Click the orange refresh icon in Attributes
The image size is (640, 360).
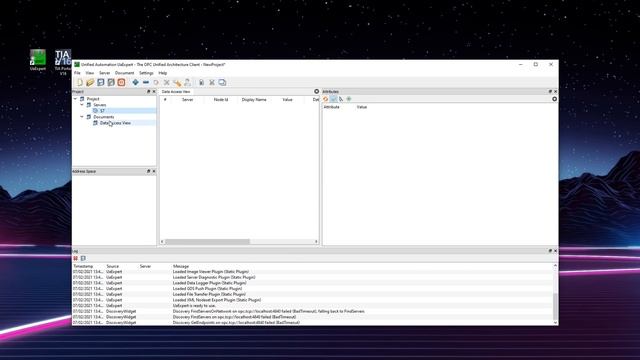326,99
